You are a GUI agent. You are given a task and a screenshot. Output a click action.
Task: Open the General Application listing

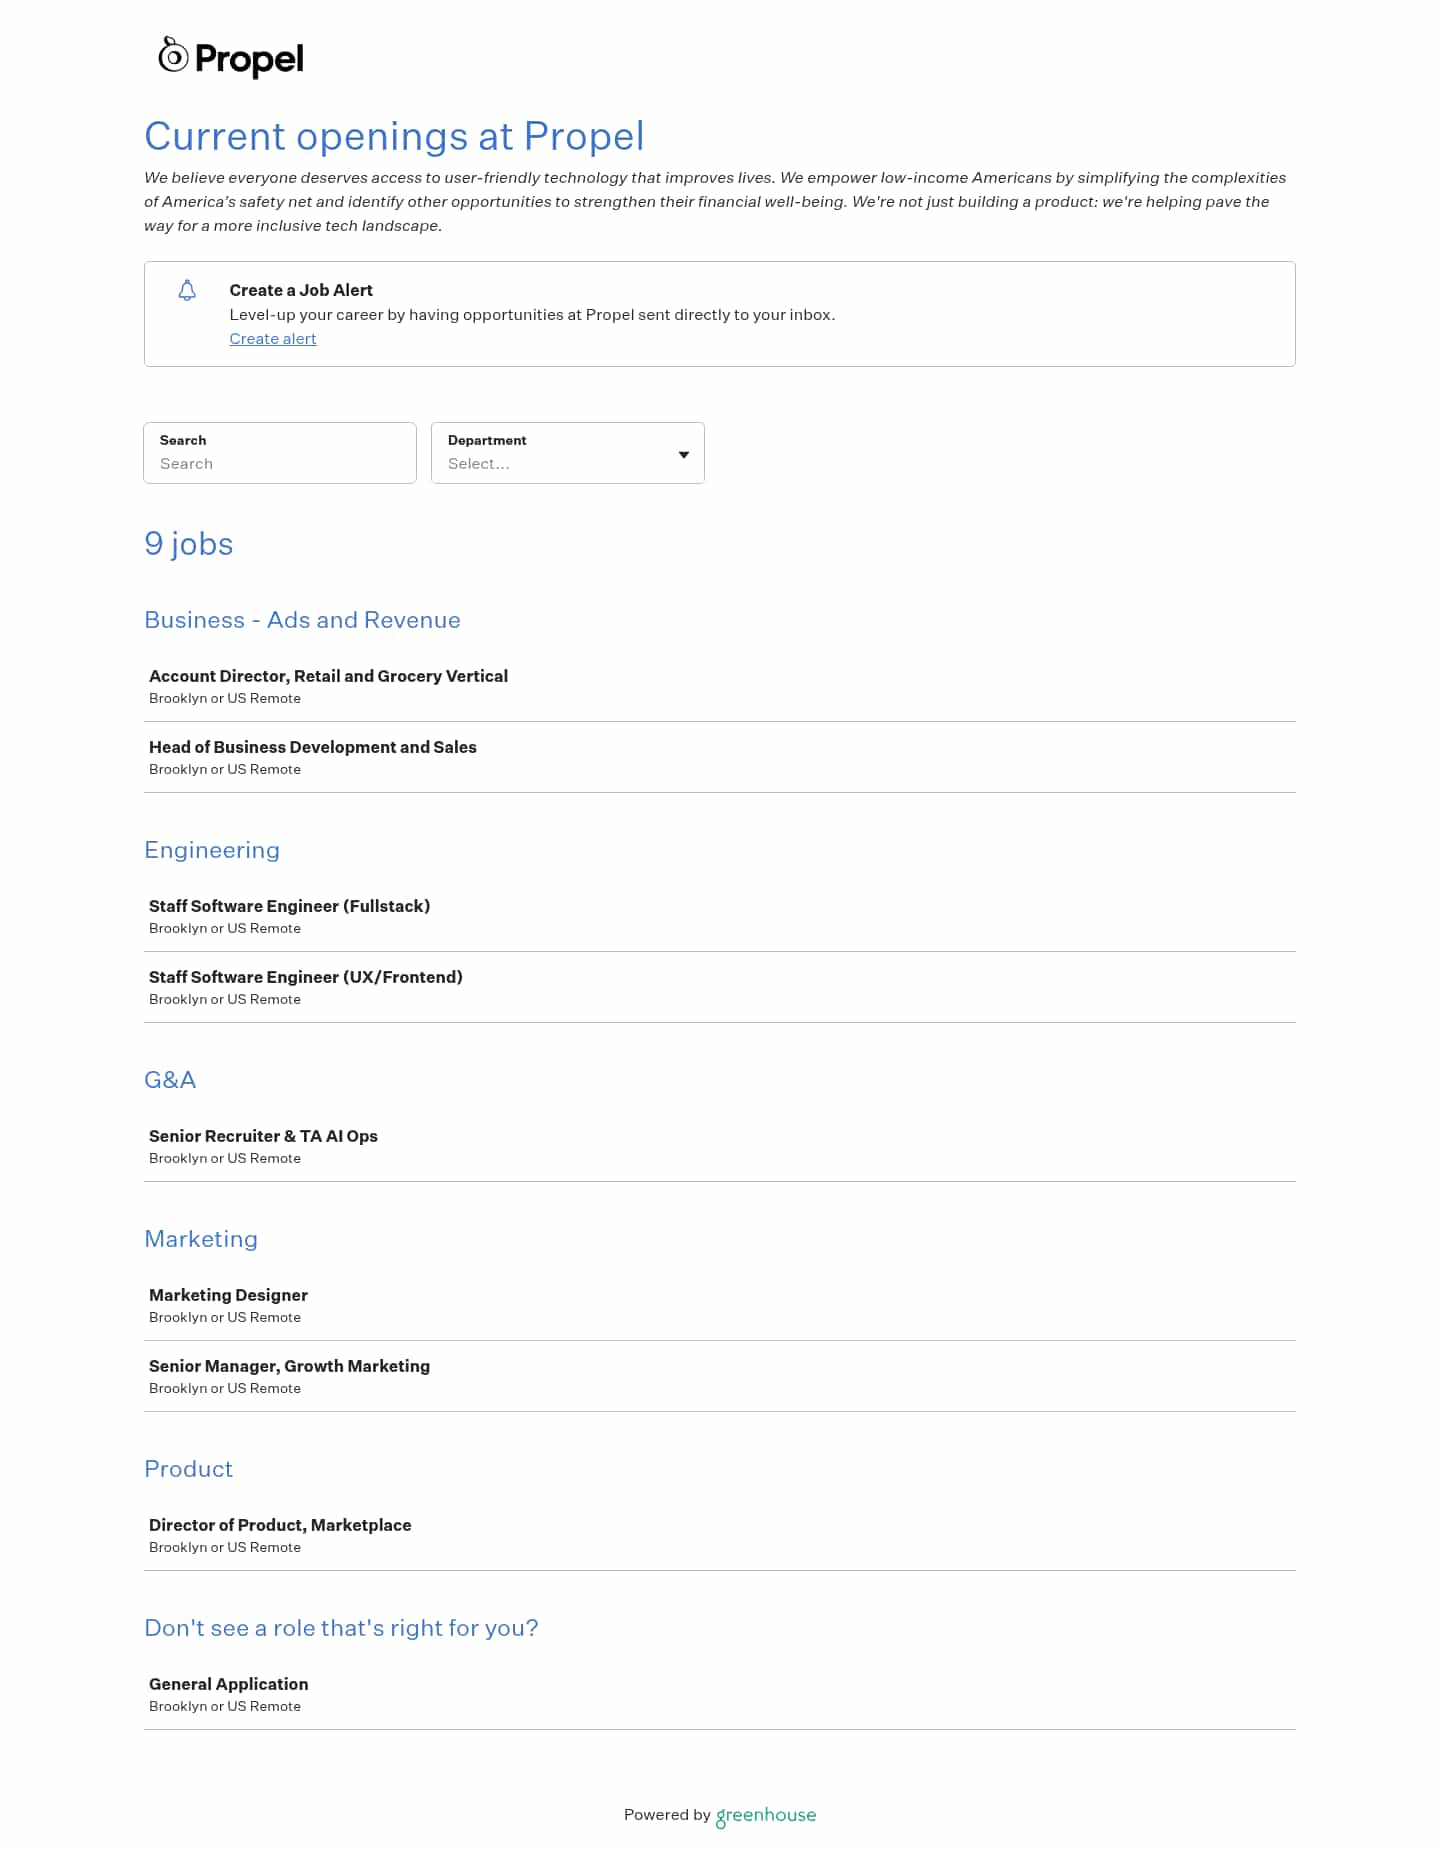tap(228, 1684)
